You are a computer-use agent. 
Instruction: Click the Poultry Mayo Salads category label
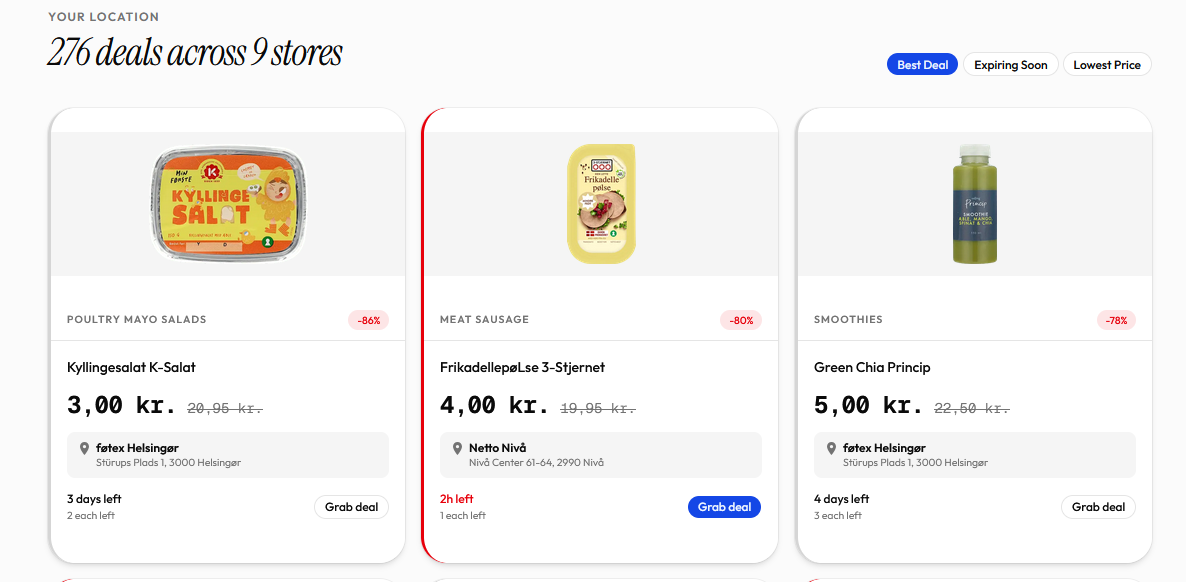137,320
